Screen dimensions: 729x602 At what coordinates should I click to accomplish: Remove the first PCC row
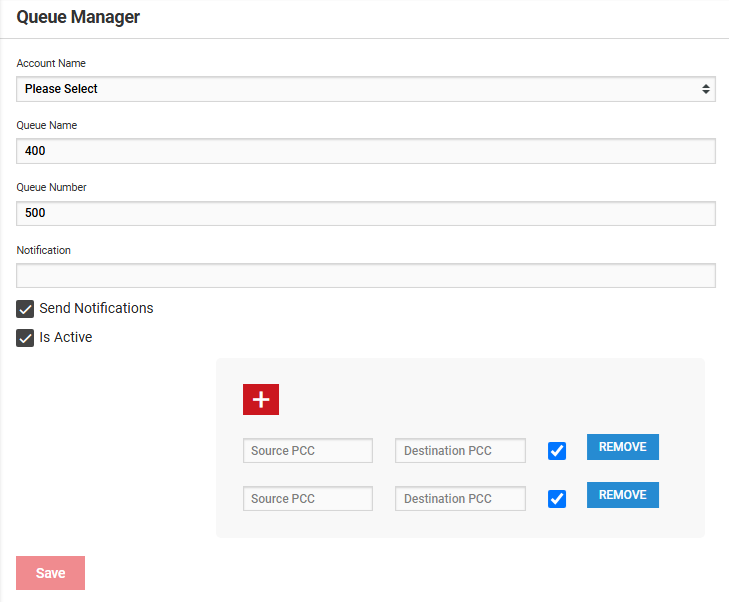tap(623, 447)
